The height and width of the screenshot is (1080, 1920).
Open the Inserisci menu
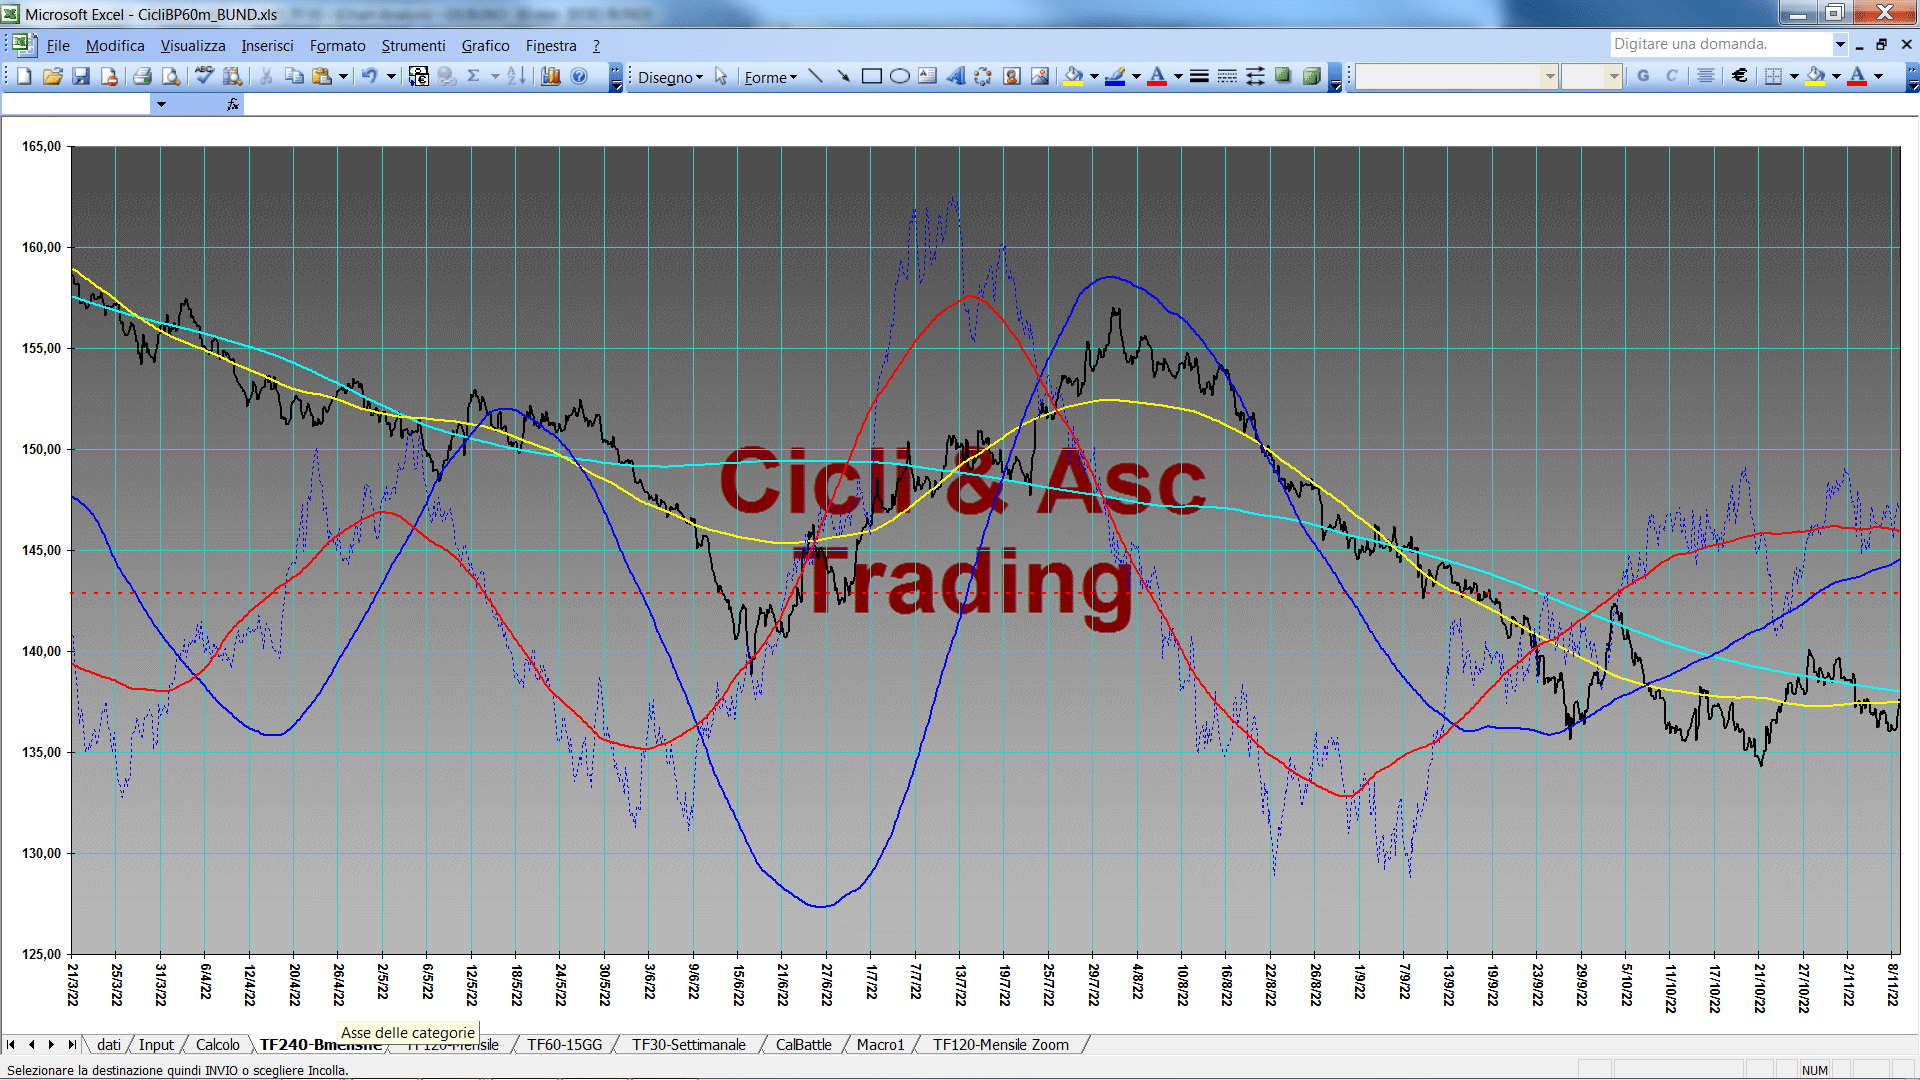(x=267, y=46)
